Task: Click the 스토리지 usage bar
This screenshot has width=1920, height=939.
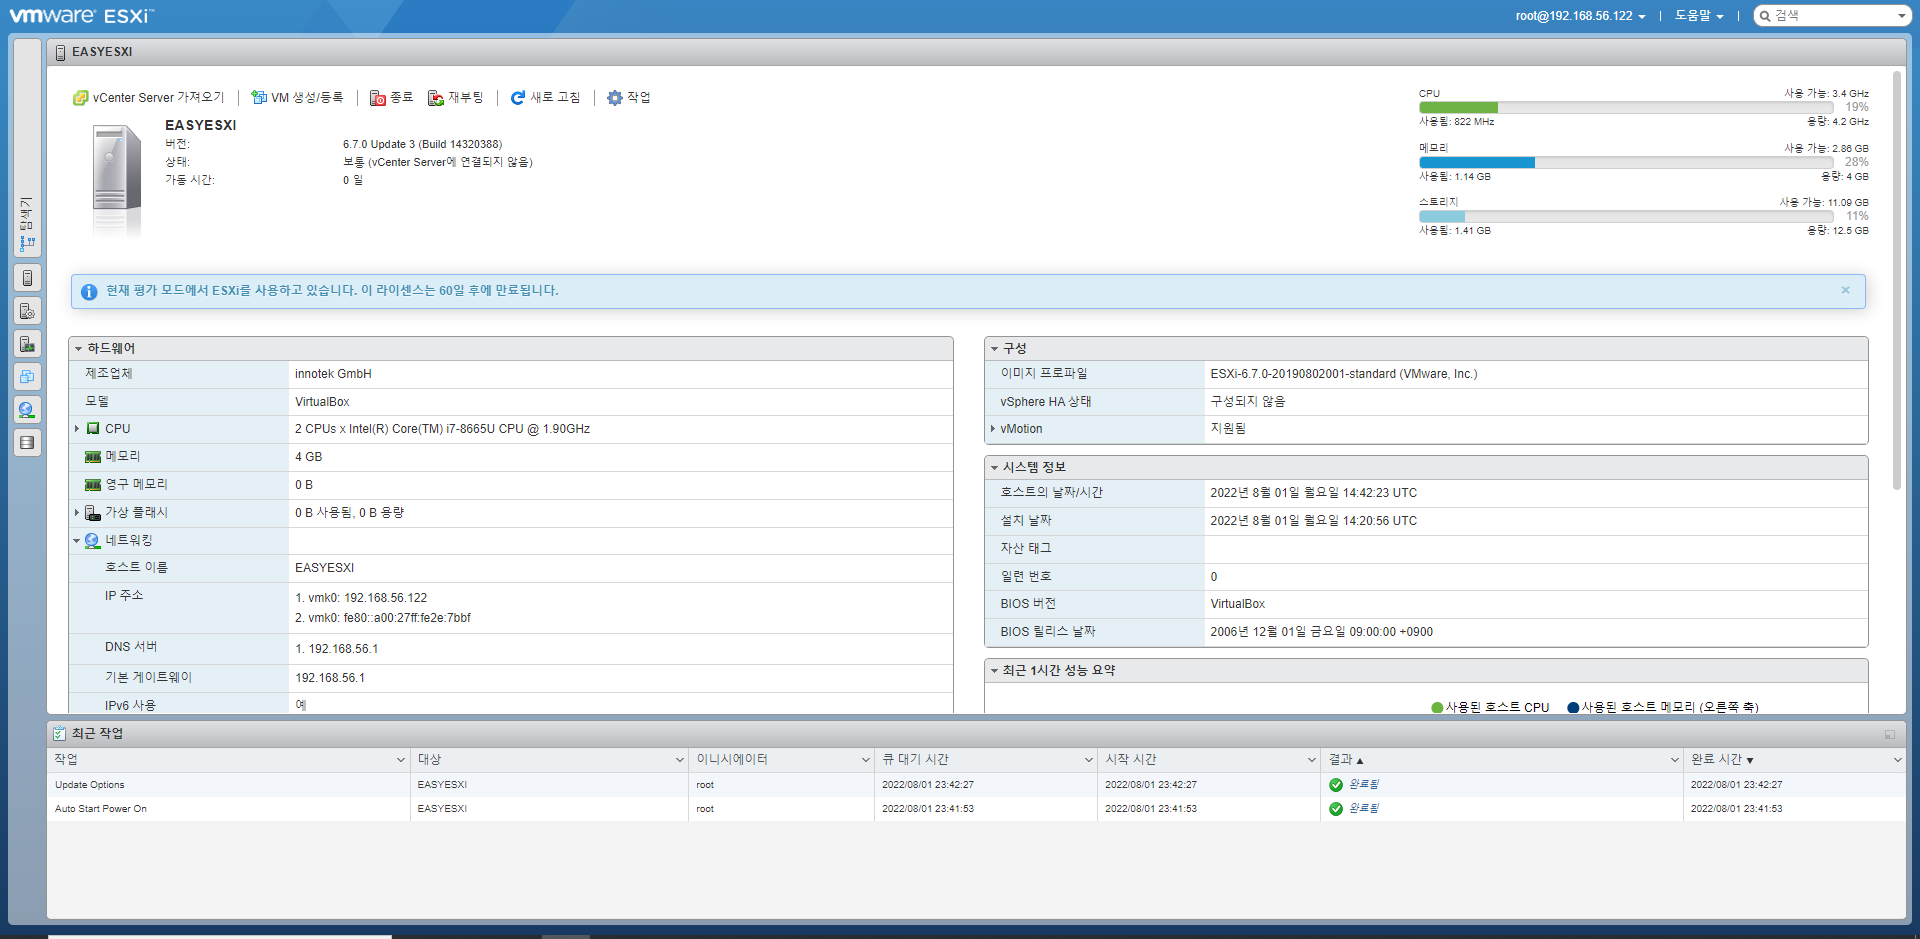Action: point(1626,216)
